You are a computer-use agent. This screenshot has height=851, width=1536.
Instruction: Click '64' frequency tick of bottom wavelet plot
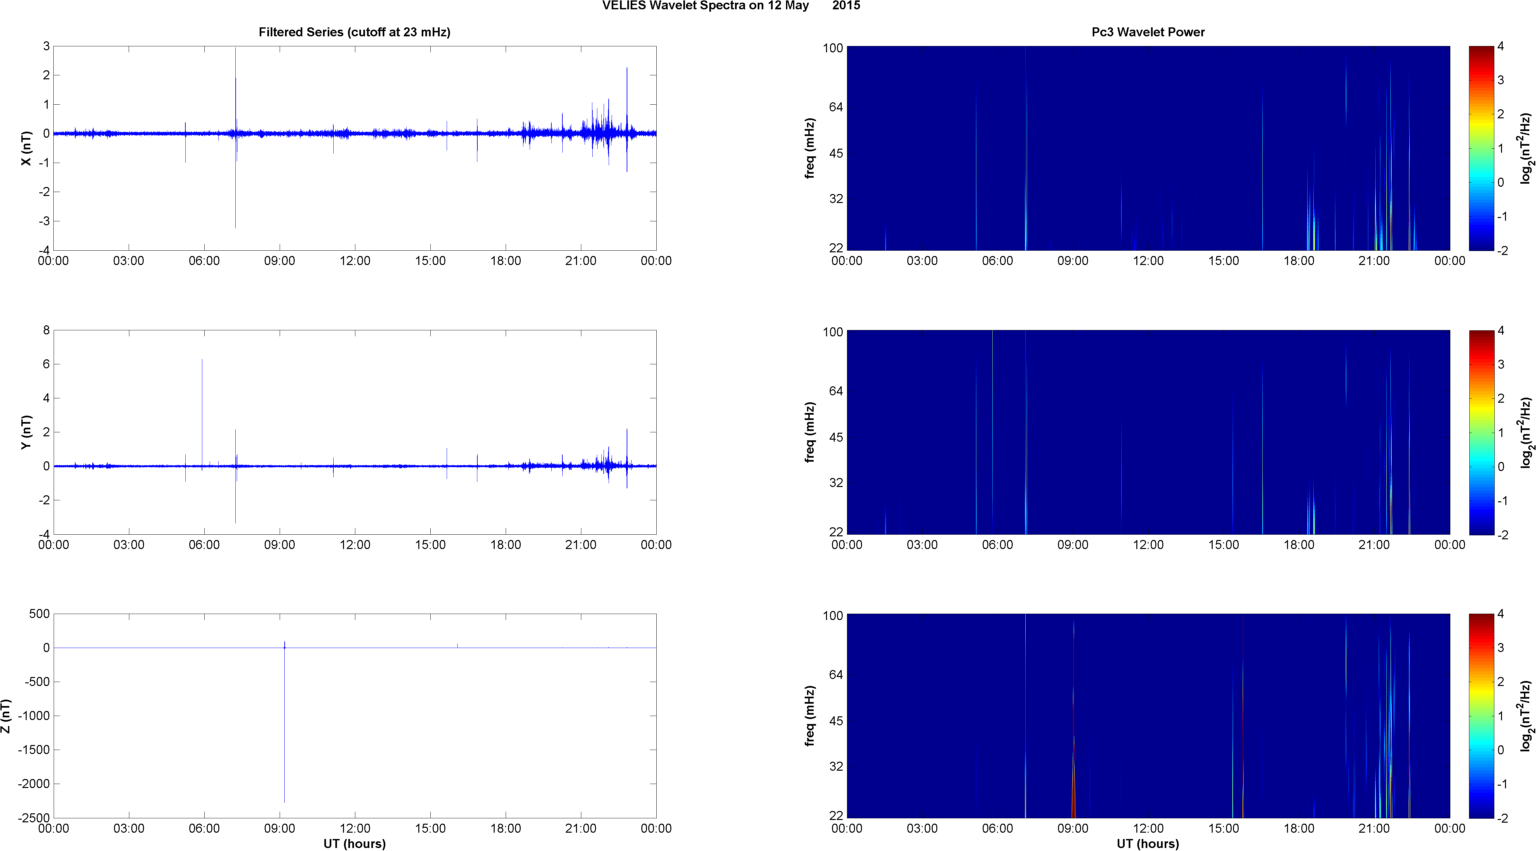pyautogui.click(x=836, y=675)
